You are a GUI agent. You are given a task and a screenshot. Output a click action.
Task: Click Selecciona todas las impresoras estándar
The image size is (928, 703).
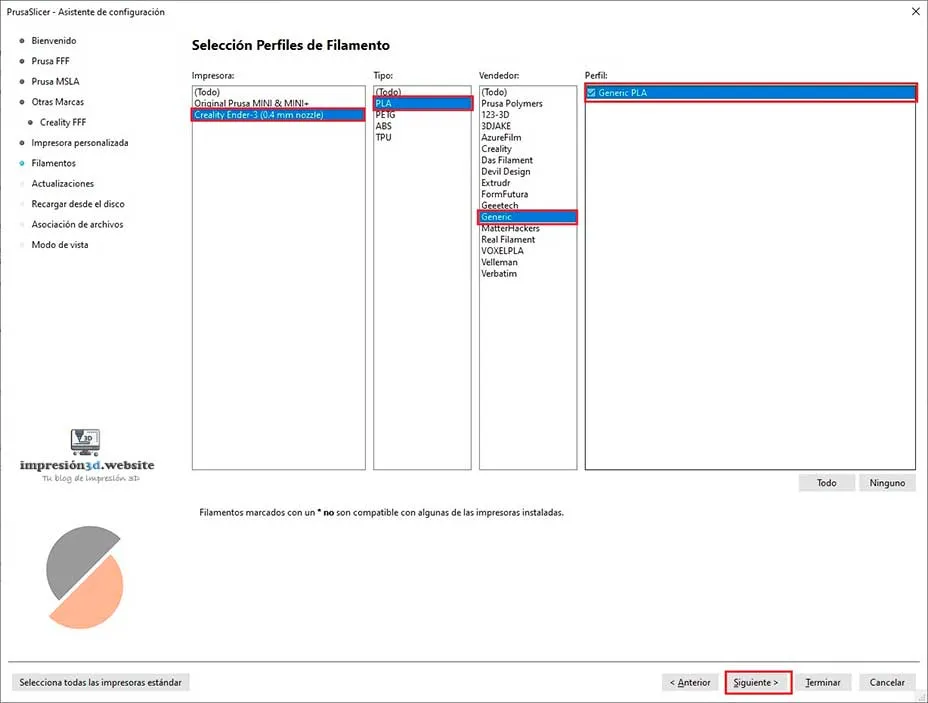(100, 682)
